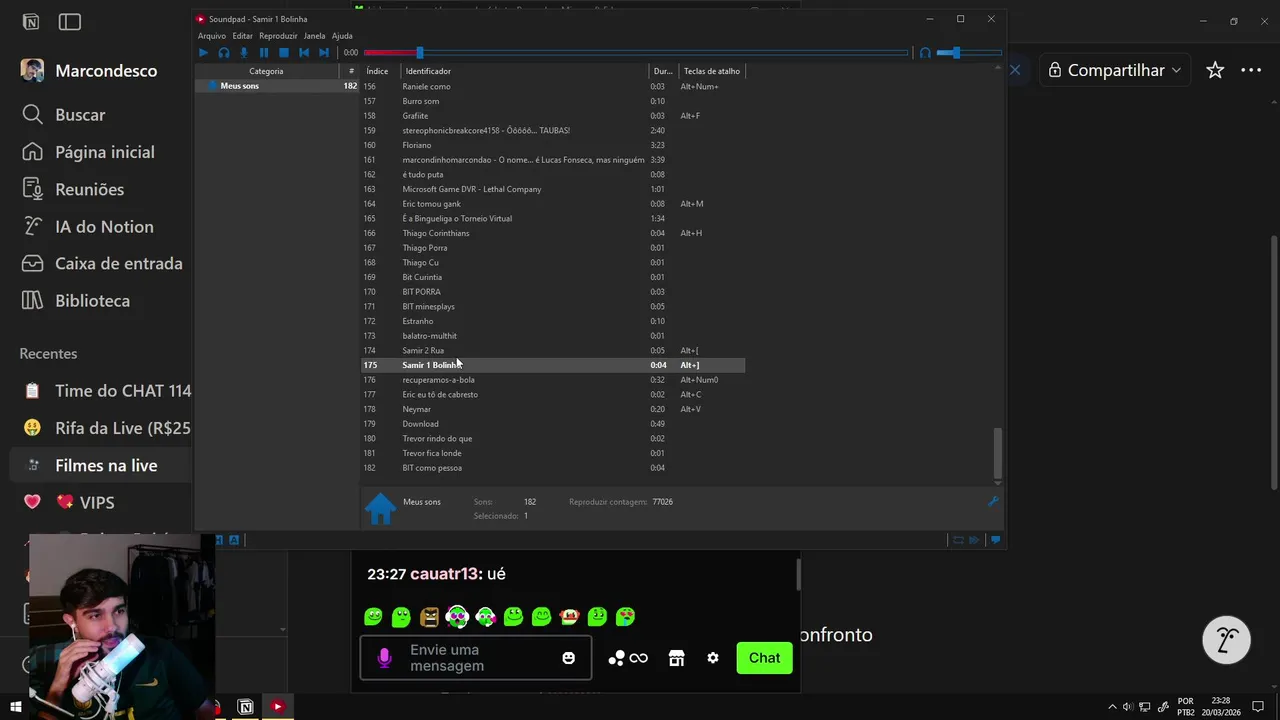Viewport: 1280px width, 720px height.
Task: Select 'Microsoft Game DVR - Lethal Company' row
Action: [x=553, y=189]
